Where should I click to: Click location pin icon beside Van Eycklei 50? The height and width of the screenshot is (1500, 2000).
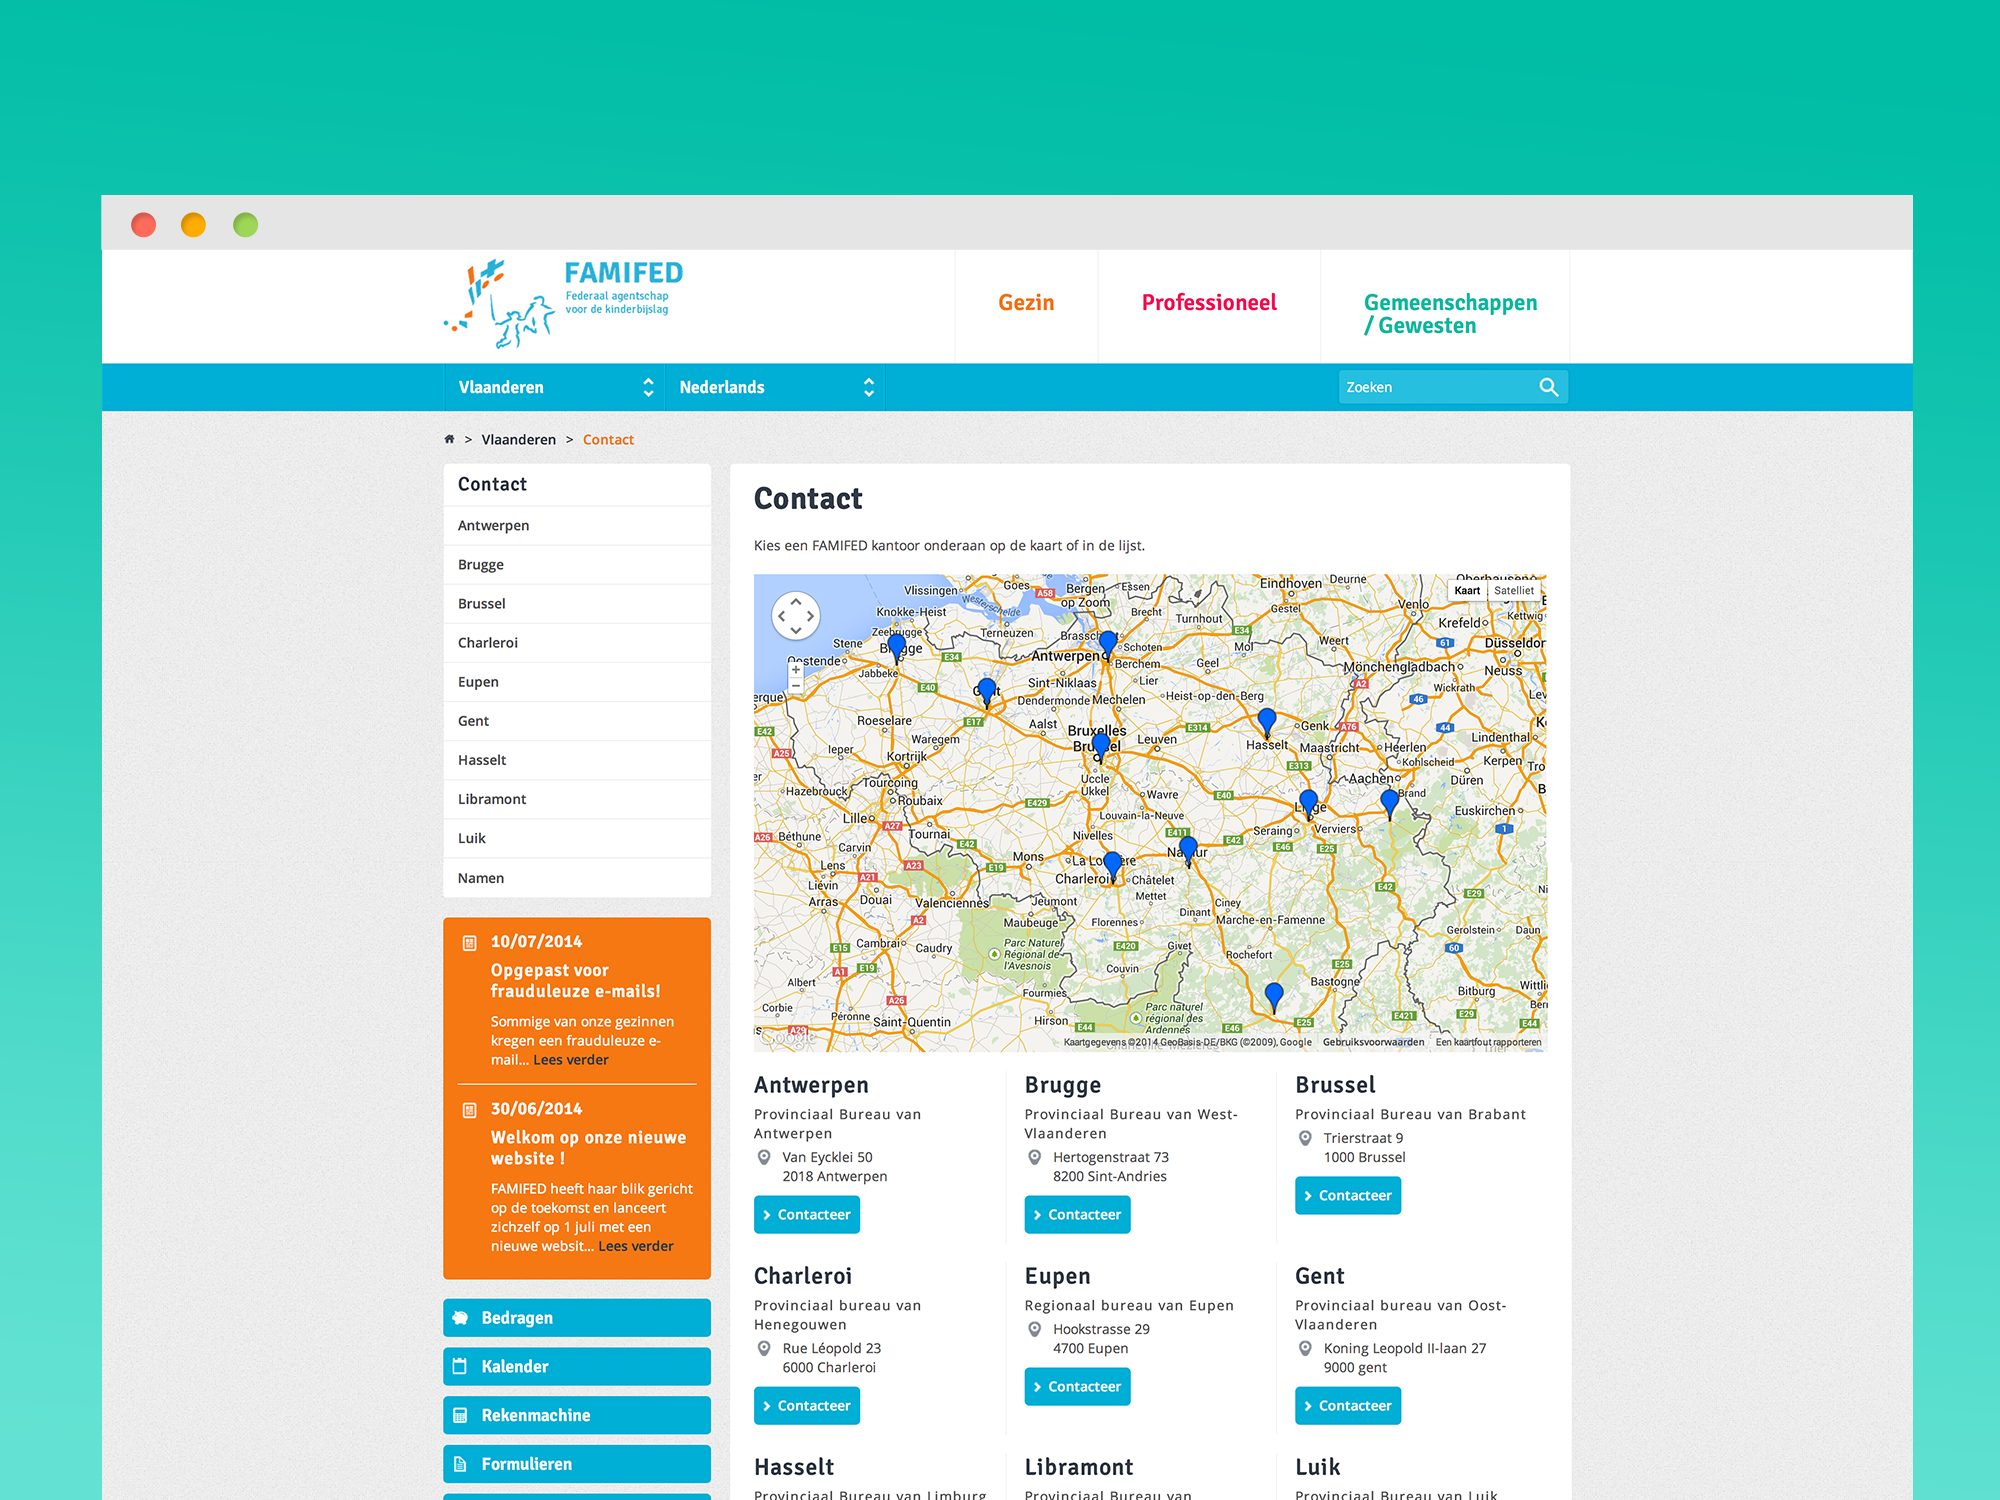click(x=764, y=1158)
